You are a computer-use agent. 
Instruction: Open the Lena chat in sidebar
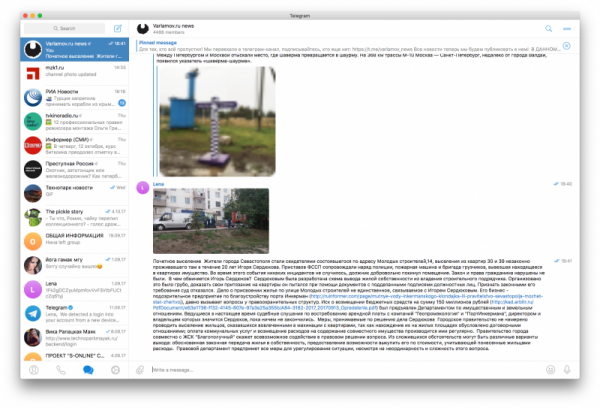click(75, 289)
